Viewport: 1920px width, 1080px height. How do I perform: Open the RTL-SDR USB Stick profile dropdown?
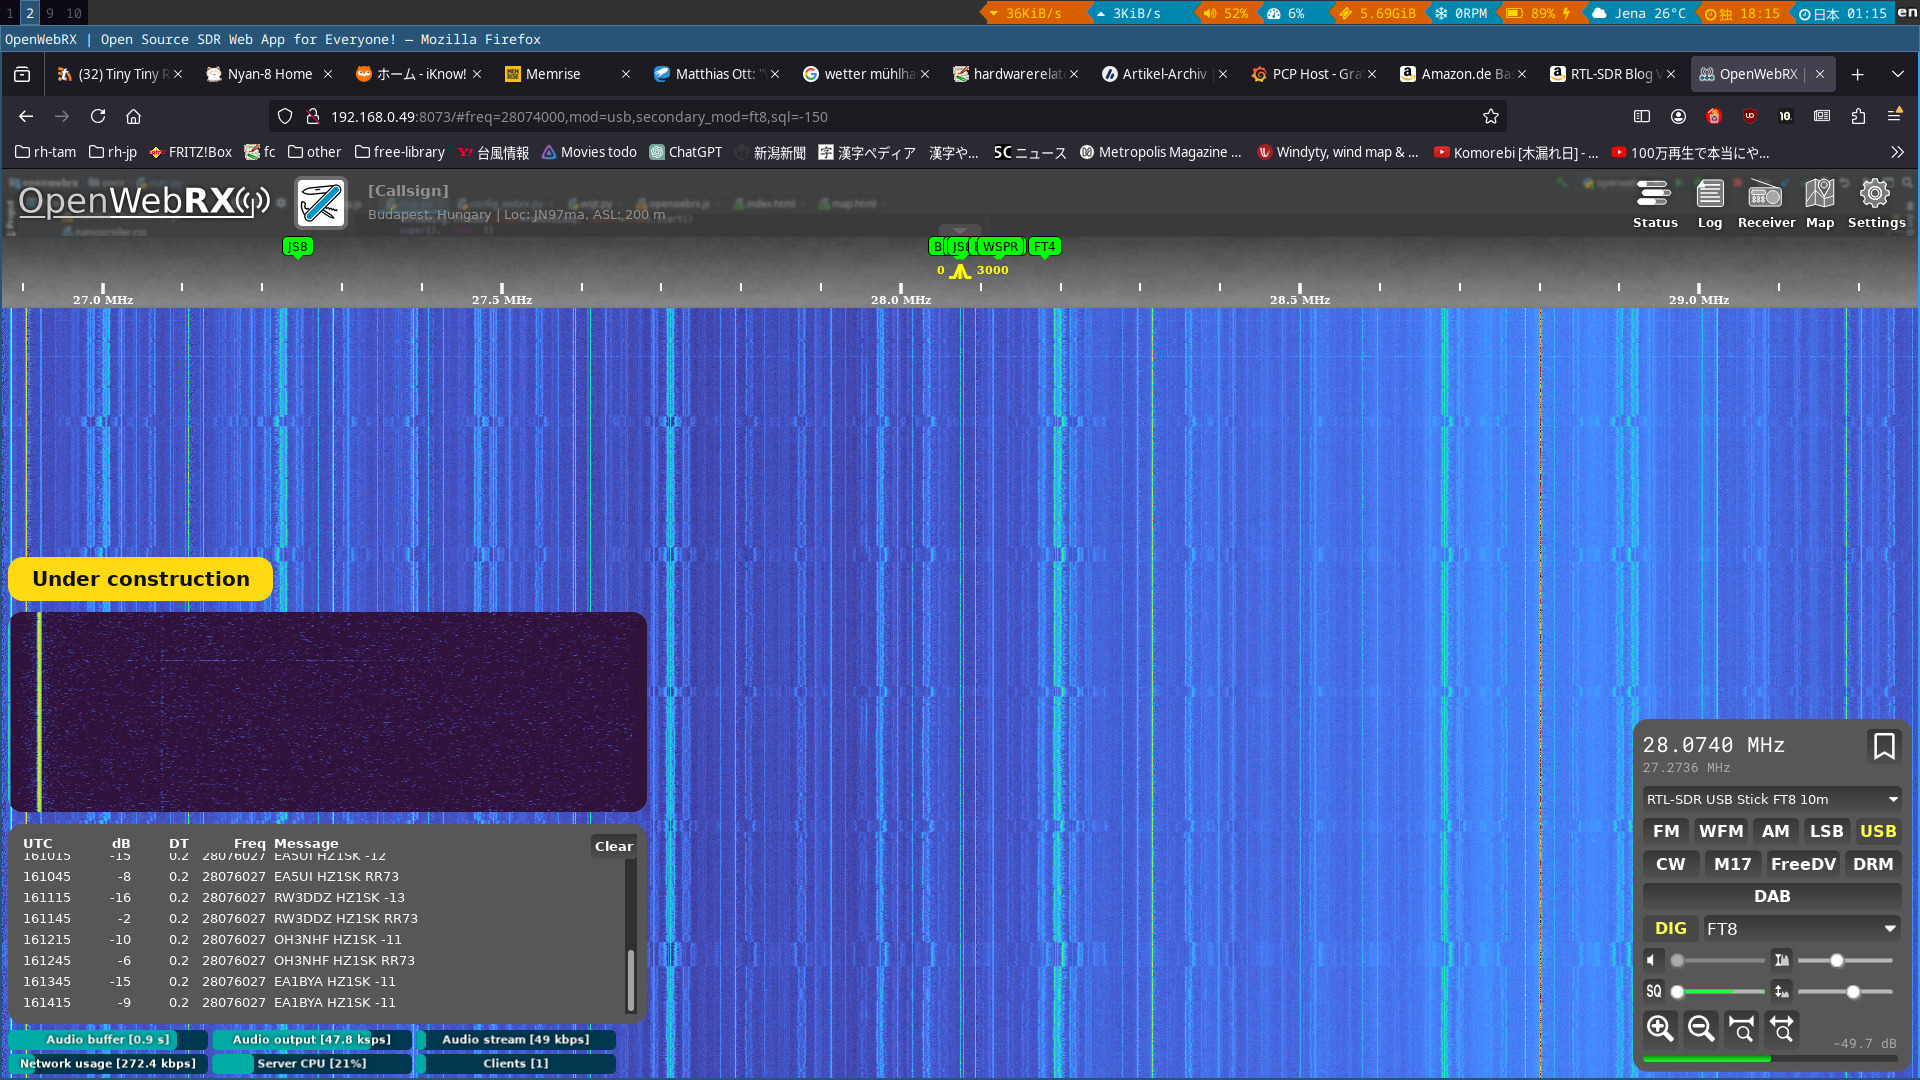pos(1772,799)
